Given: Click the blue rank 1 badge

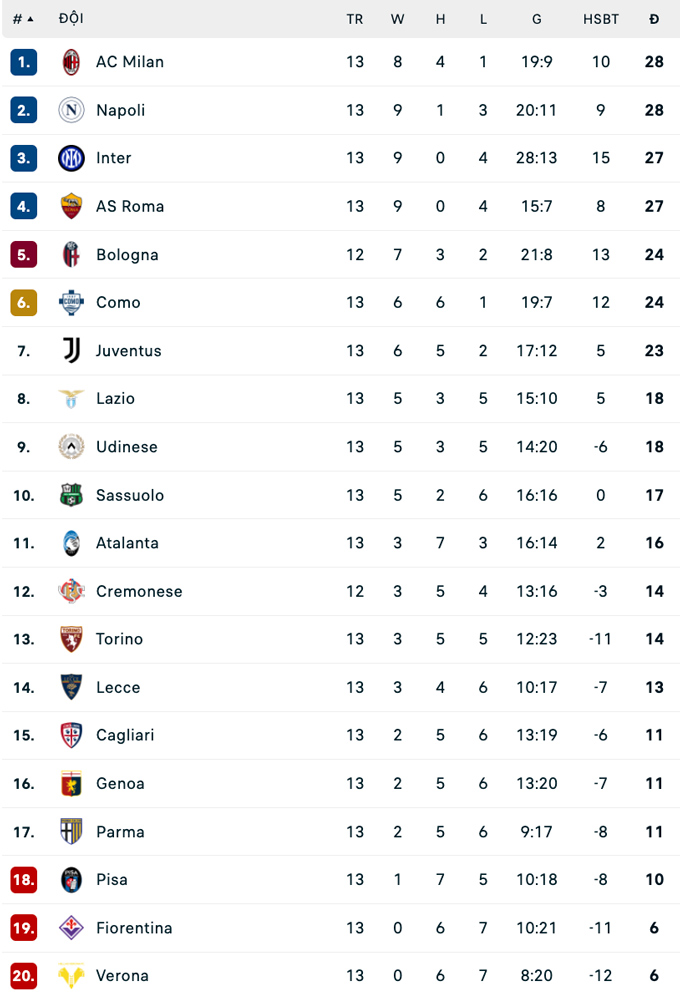Looking at the screenshot, I should (24, 62).
